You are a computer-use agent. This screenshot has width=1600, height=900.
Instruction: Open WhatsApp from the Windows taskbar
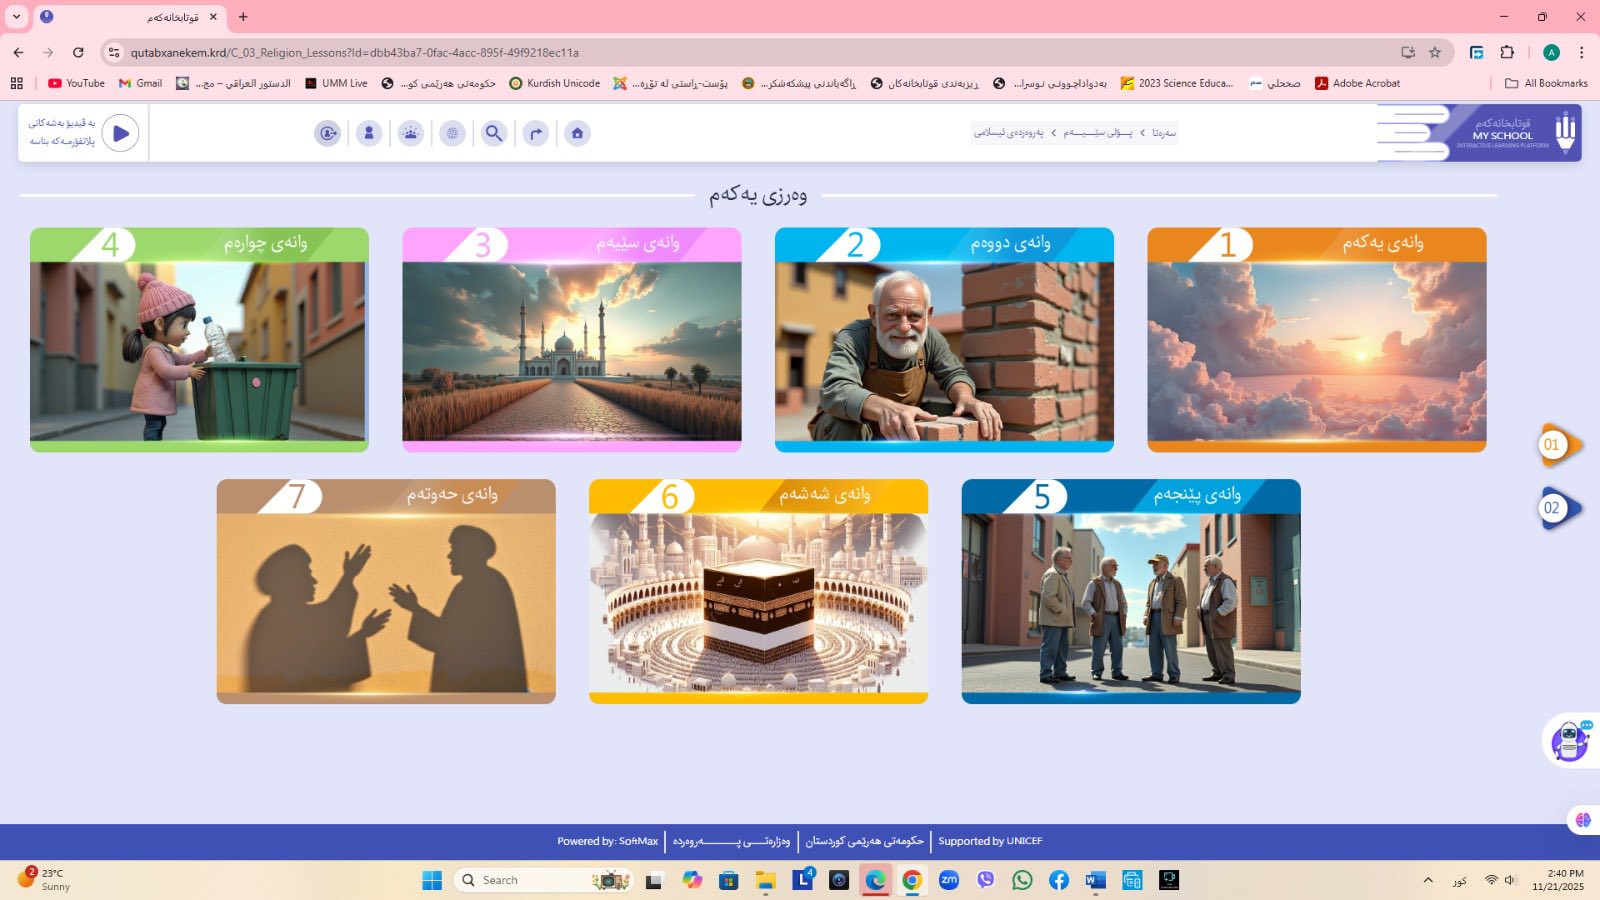tap(1022, 880)
